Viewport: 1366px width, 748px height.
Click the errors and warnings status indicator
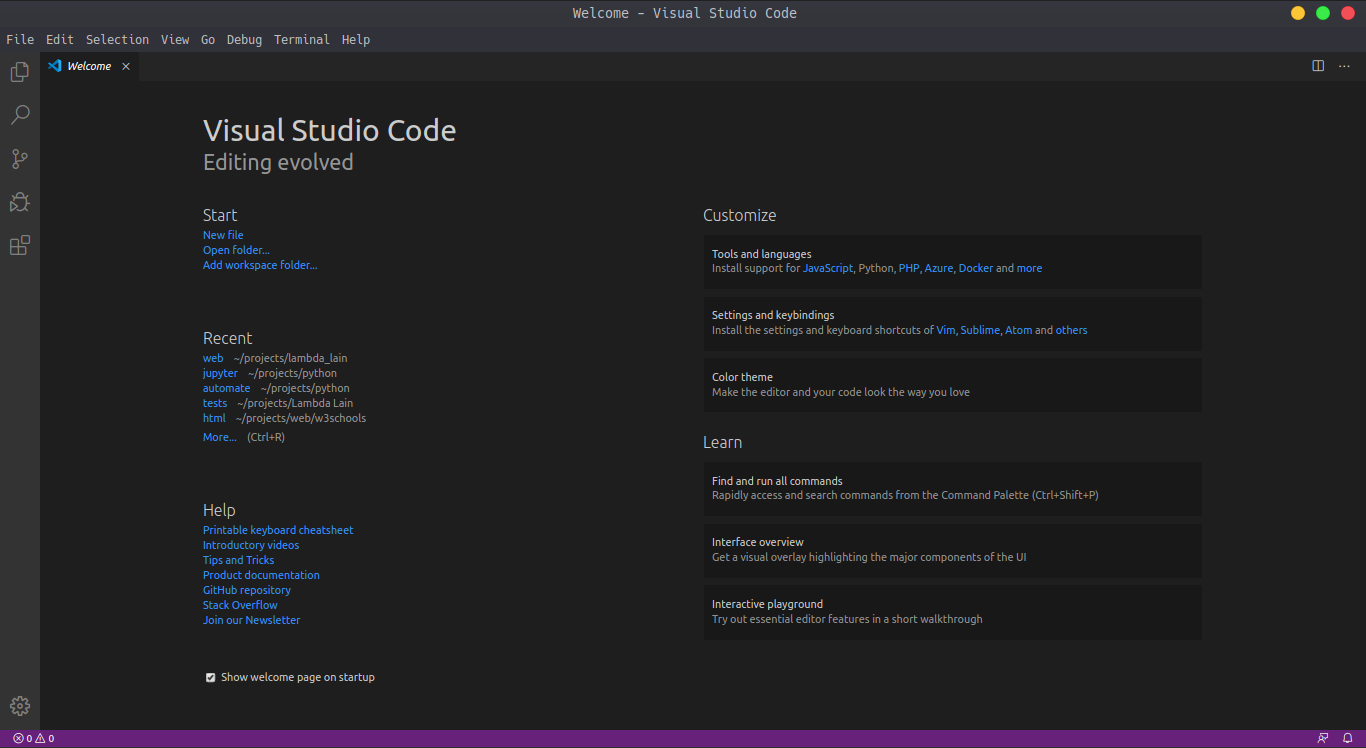click(33, 739)
